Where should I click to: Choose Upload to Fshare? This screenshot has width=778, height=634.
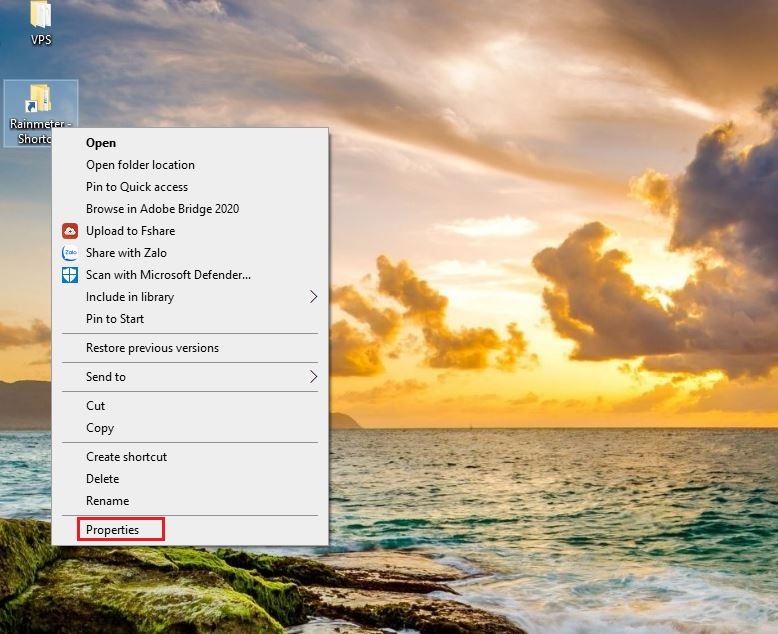(x=190, y=231)
